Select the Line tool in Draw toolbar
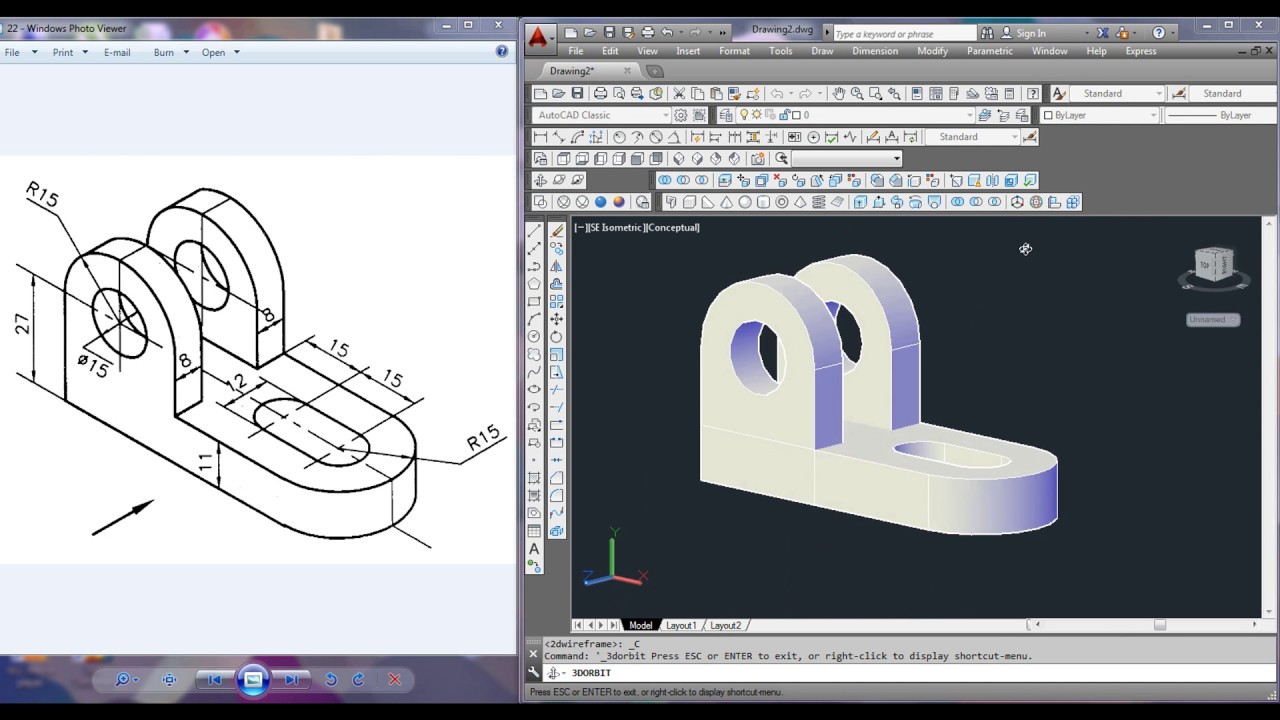 534,231
